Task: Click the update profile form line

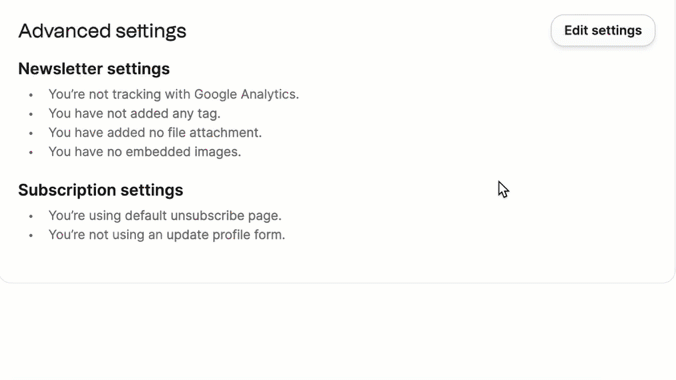Action: pyautogui.click(x=166, y=235)
